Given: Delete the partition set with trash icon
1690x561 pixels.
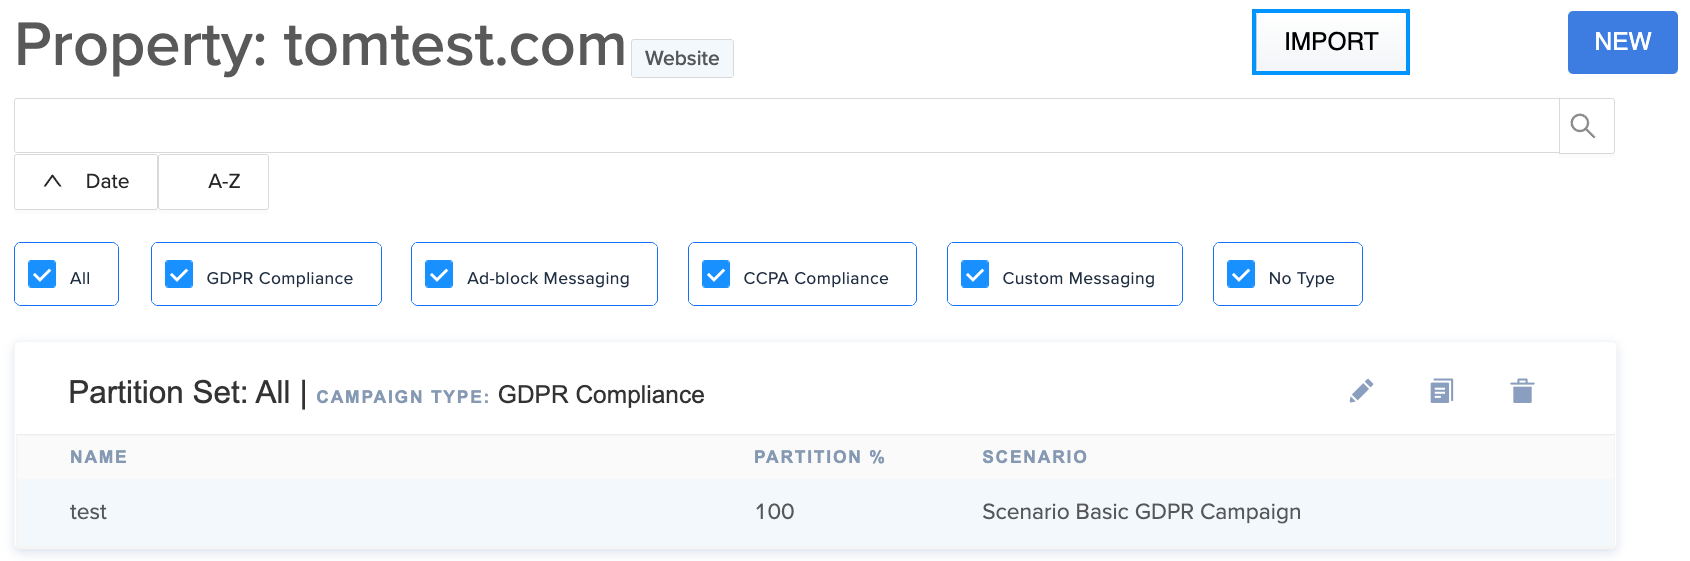Looking at the screenshot, I should pyautogui.click(x=1522, y=391).
